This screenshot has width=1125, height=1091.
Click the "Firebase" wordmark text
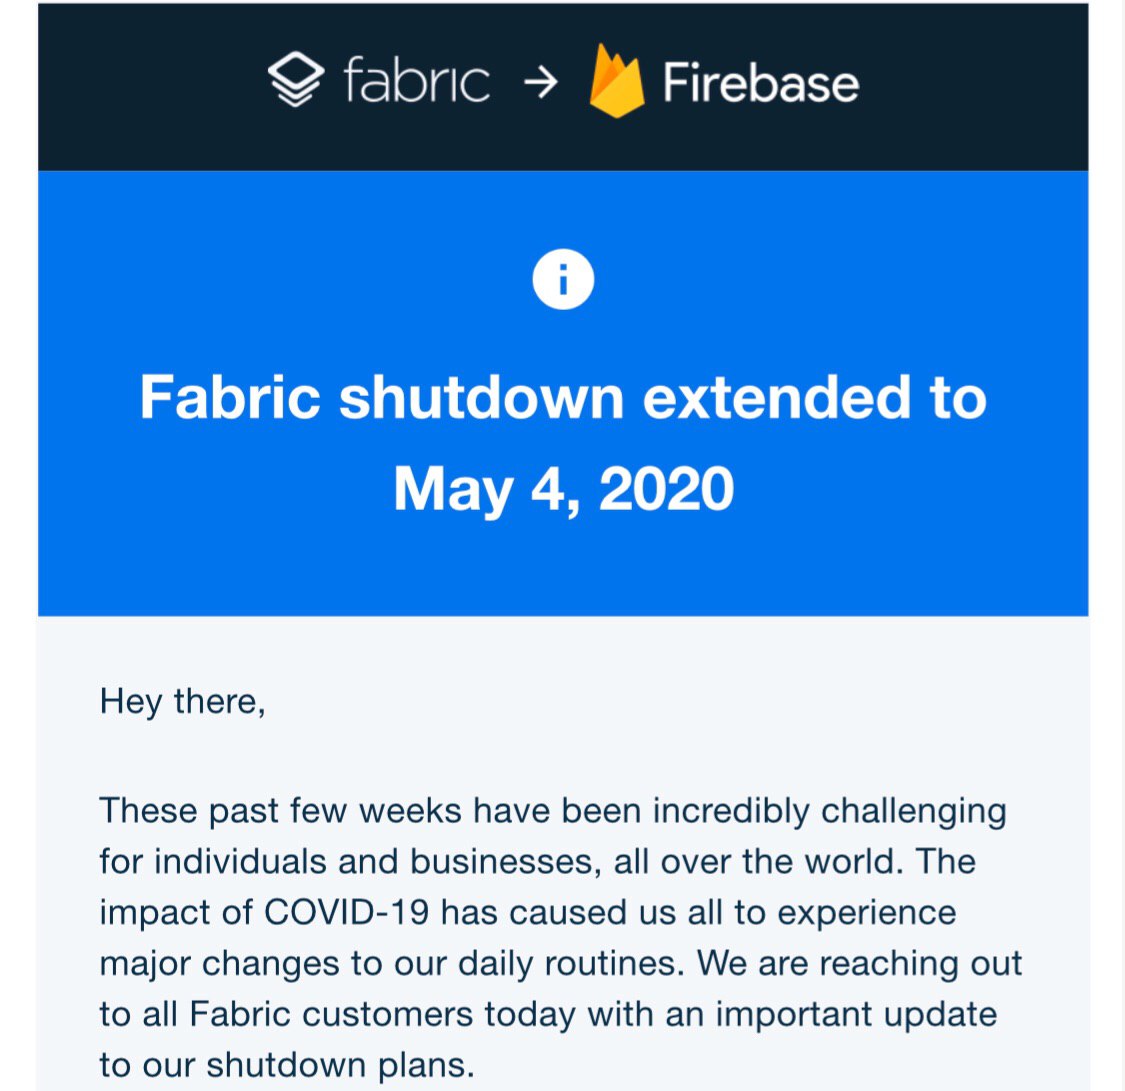(760, 84)
